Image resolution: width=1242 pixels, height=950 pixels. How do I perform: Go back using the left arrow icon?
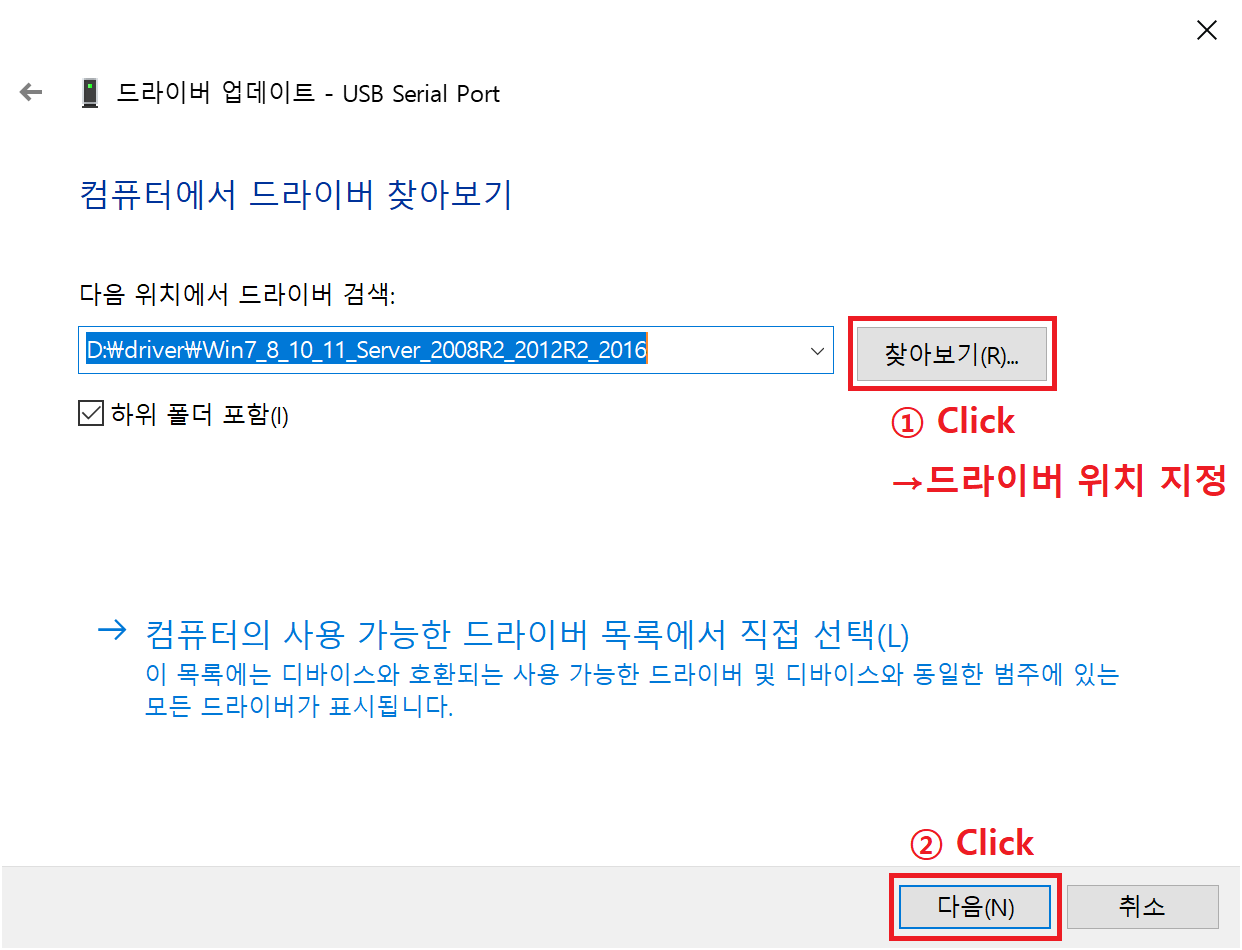(x=32, y=93)
